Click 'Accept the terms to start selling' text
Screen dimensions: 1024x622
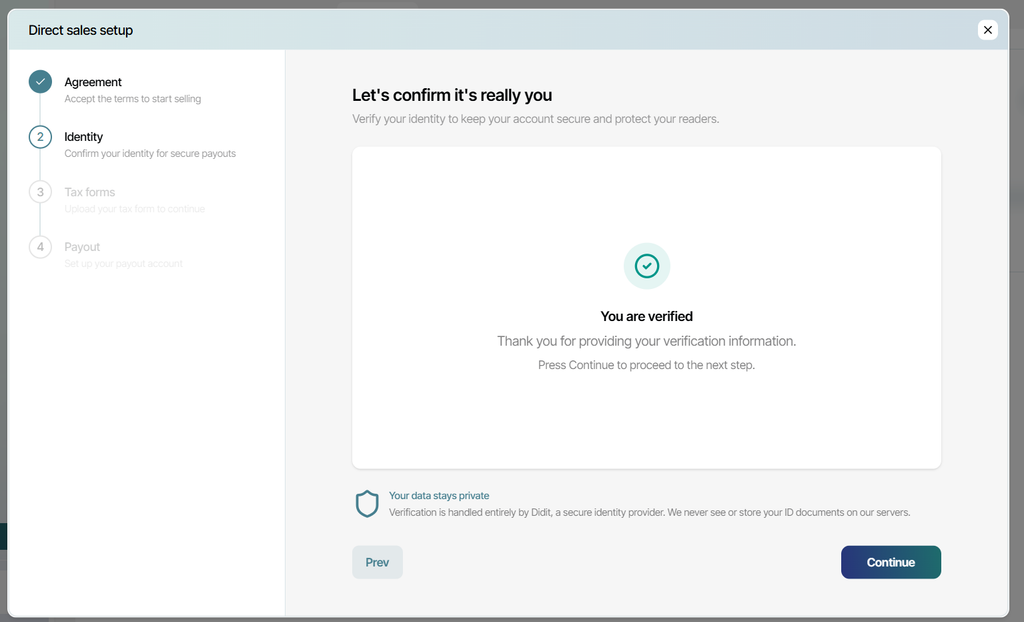click(x=133, y=99)
